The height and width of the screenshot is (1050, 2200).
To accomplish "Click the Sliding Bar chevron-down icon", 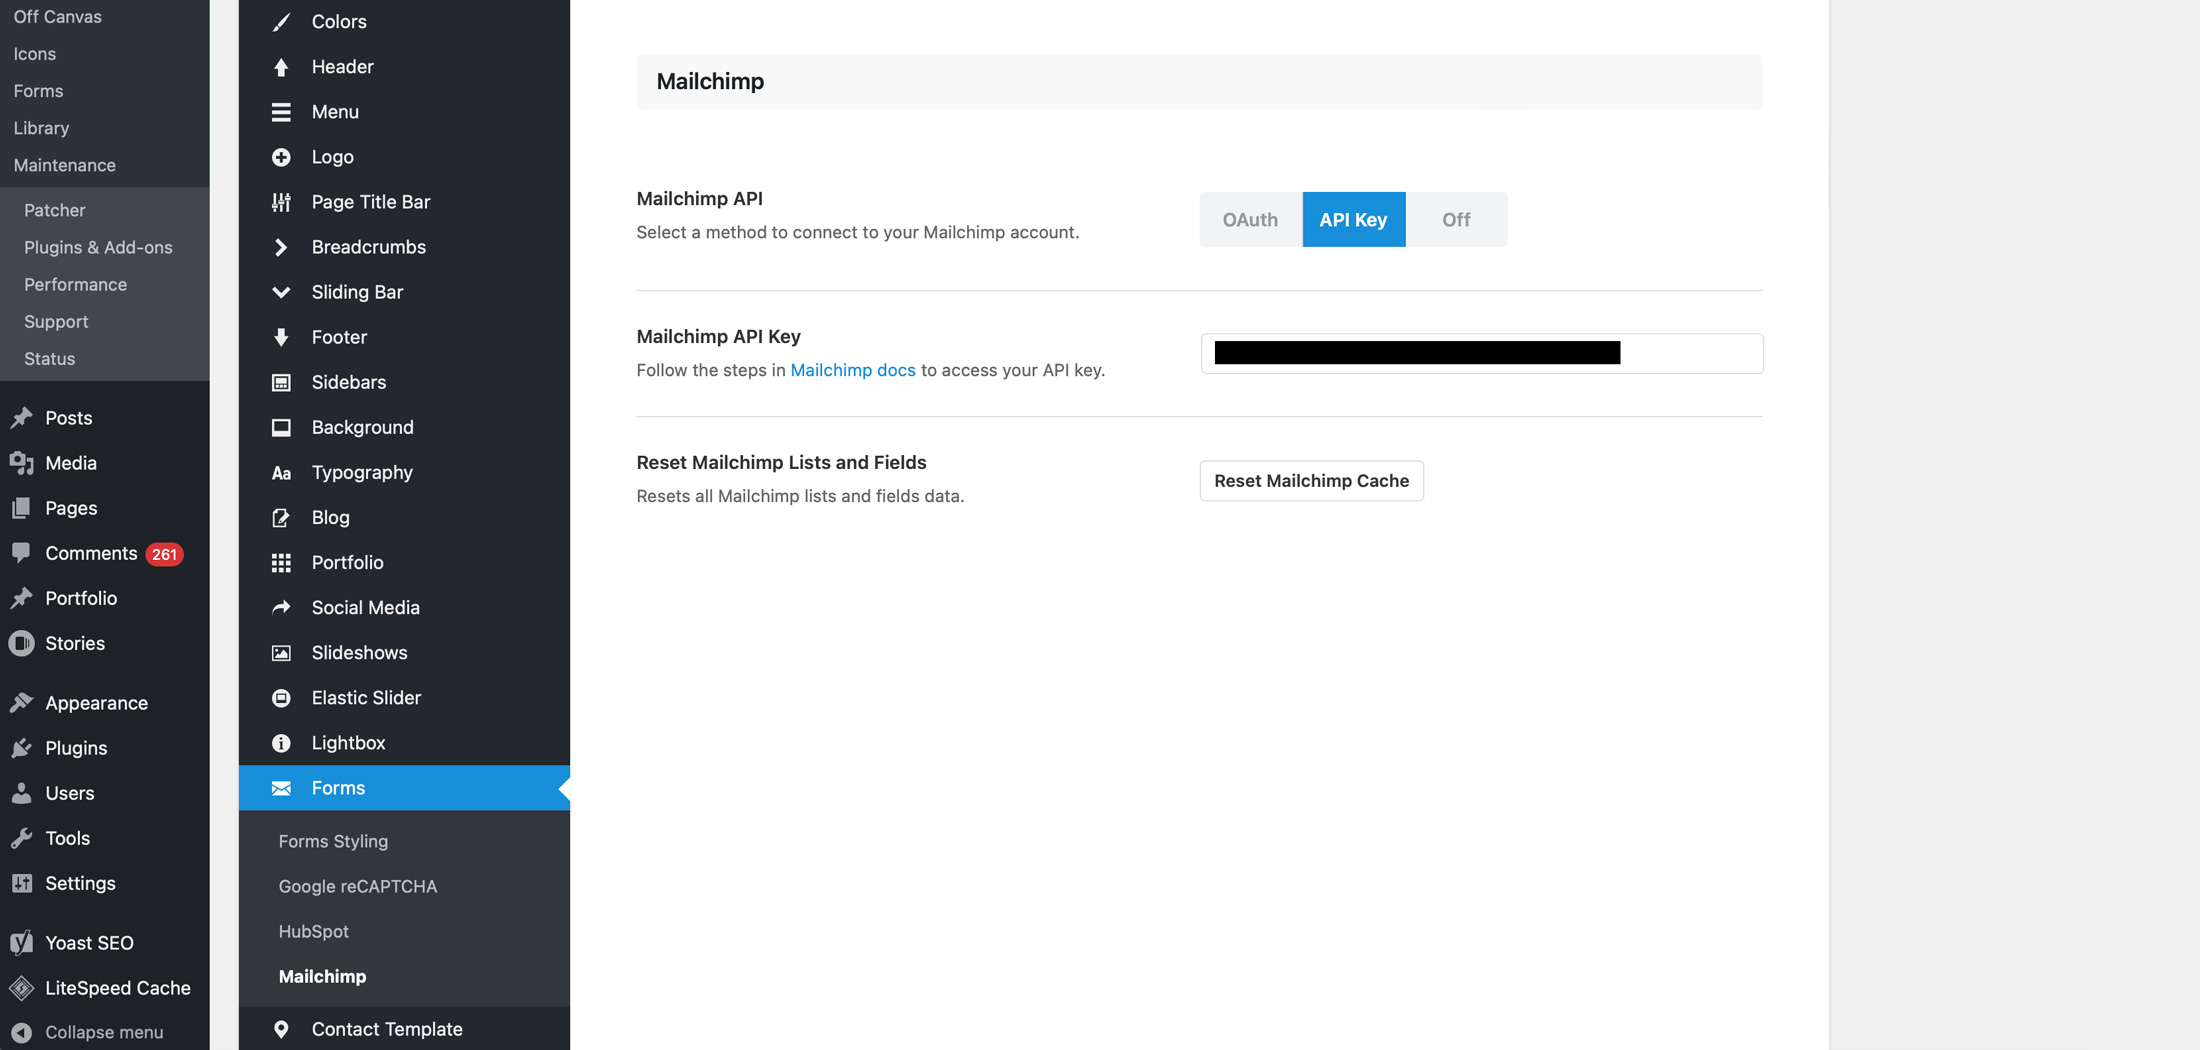I will [x=281, y=292].
